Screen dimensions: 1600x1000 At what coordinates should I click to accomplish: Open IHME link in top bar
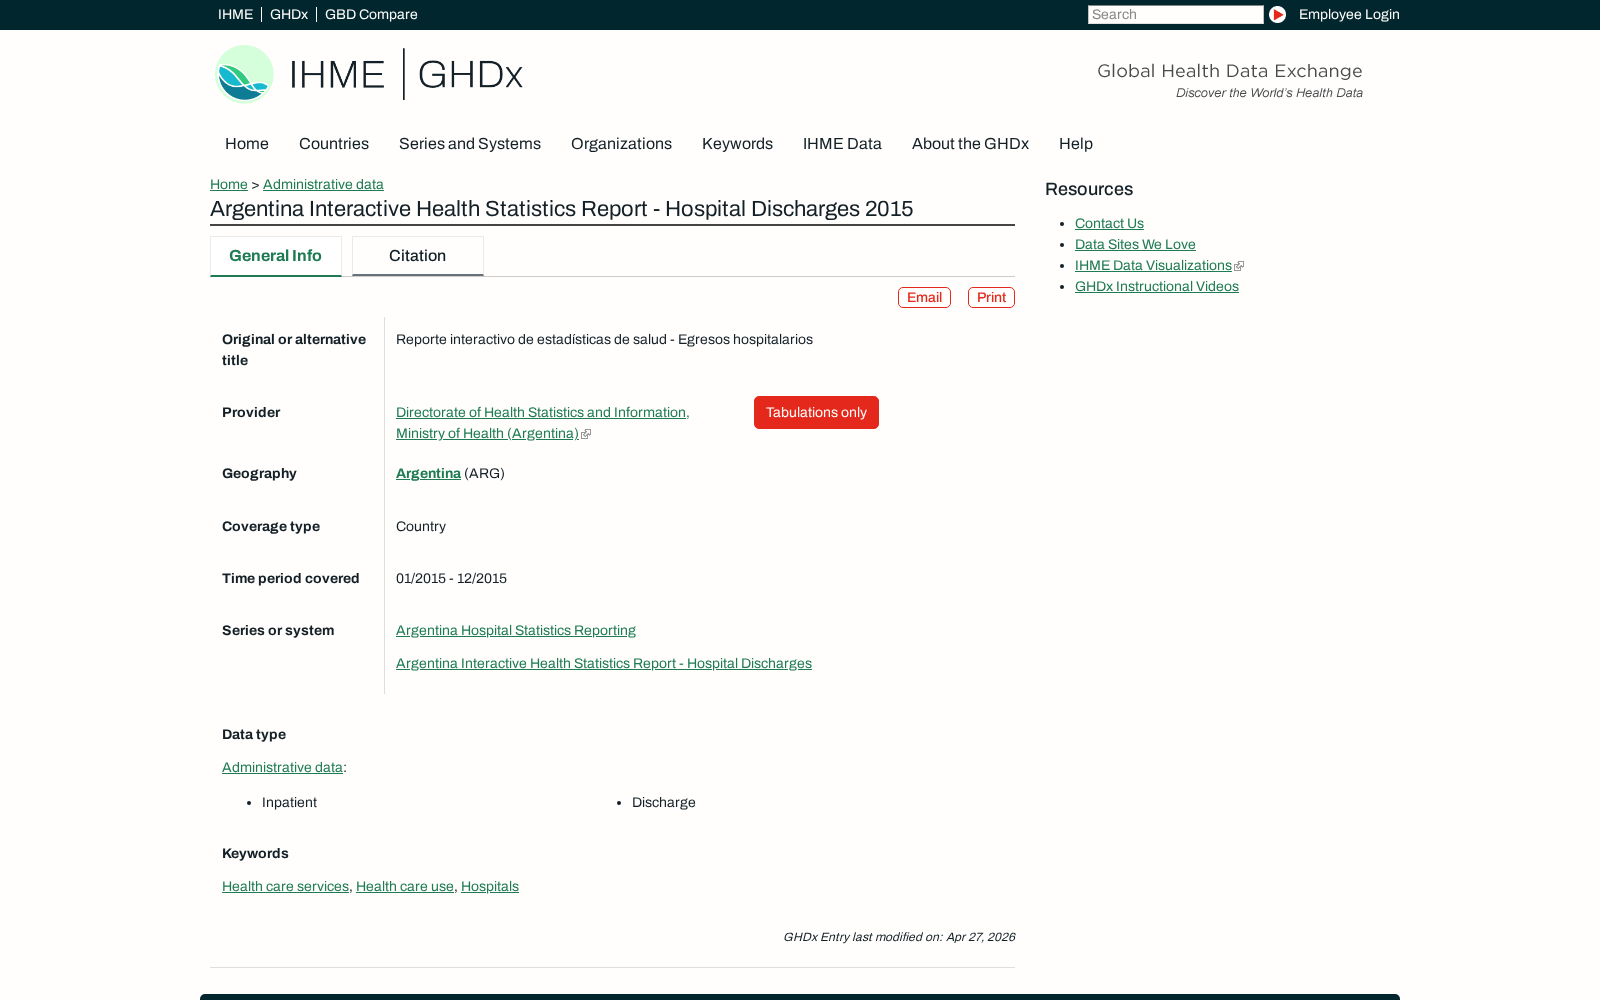[235, 14]
